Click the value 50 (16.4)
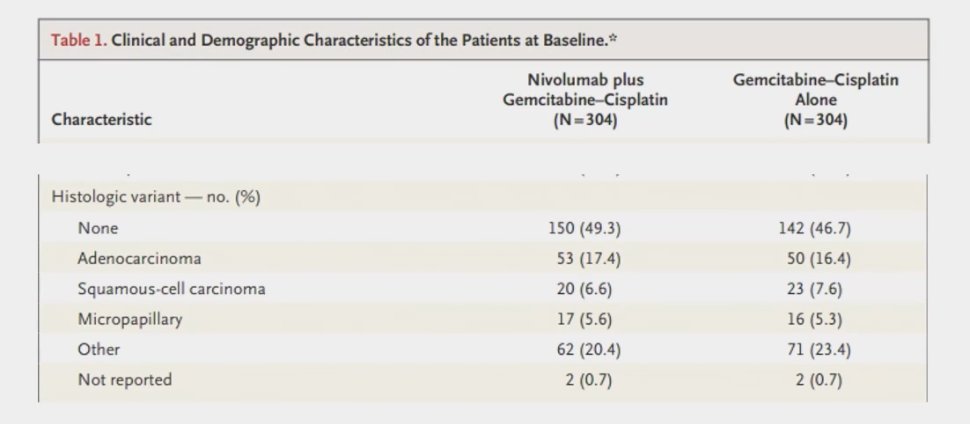This screenshot has height=424, width=970. (x=819, y=259)
